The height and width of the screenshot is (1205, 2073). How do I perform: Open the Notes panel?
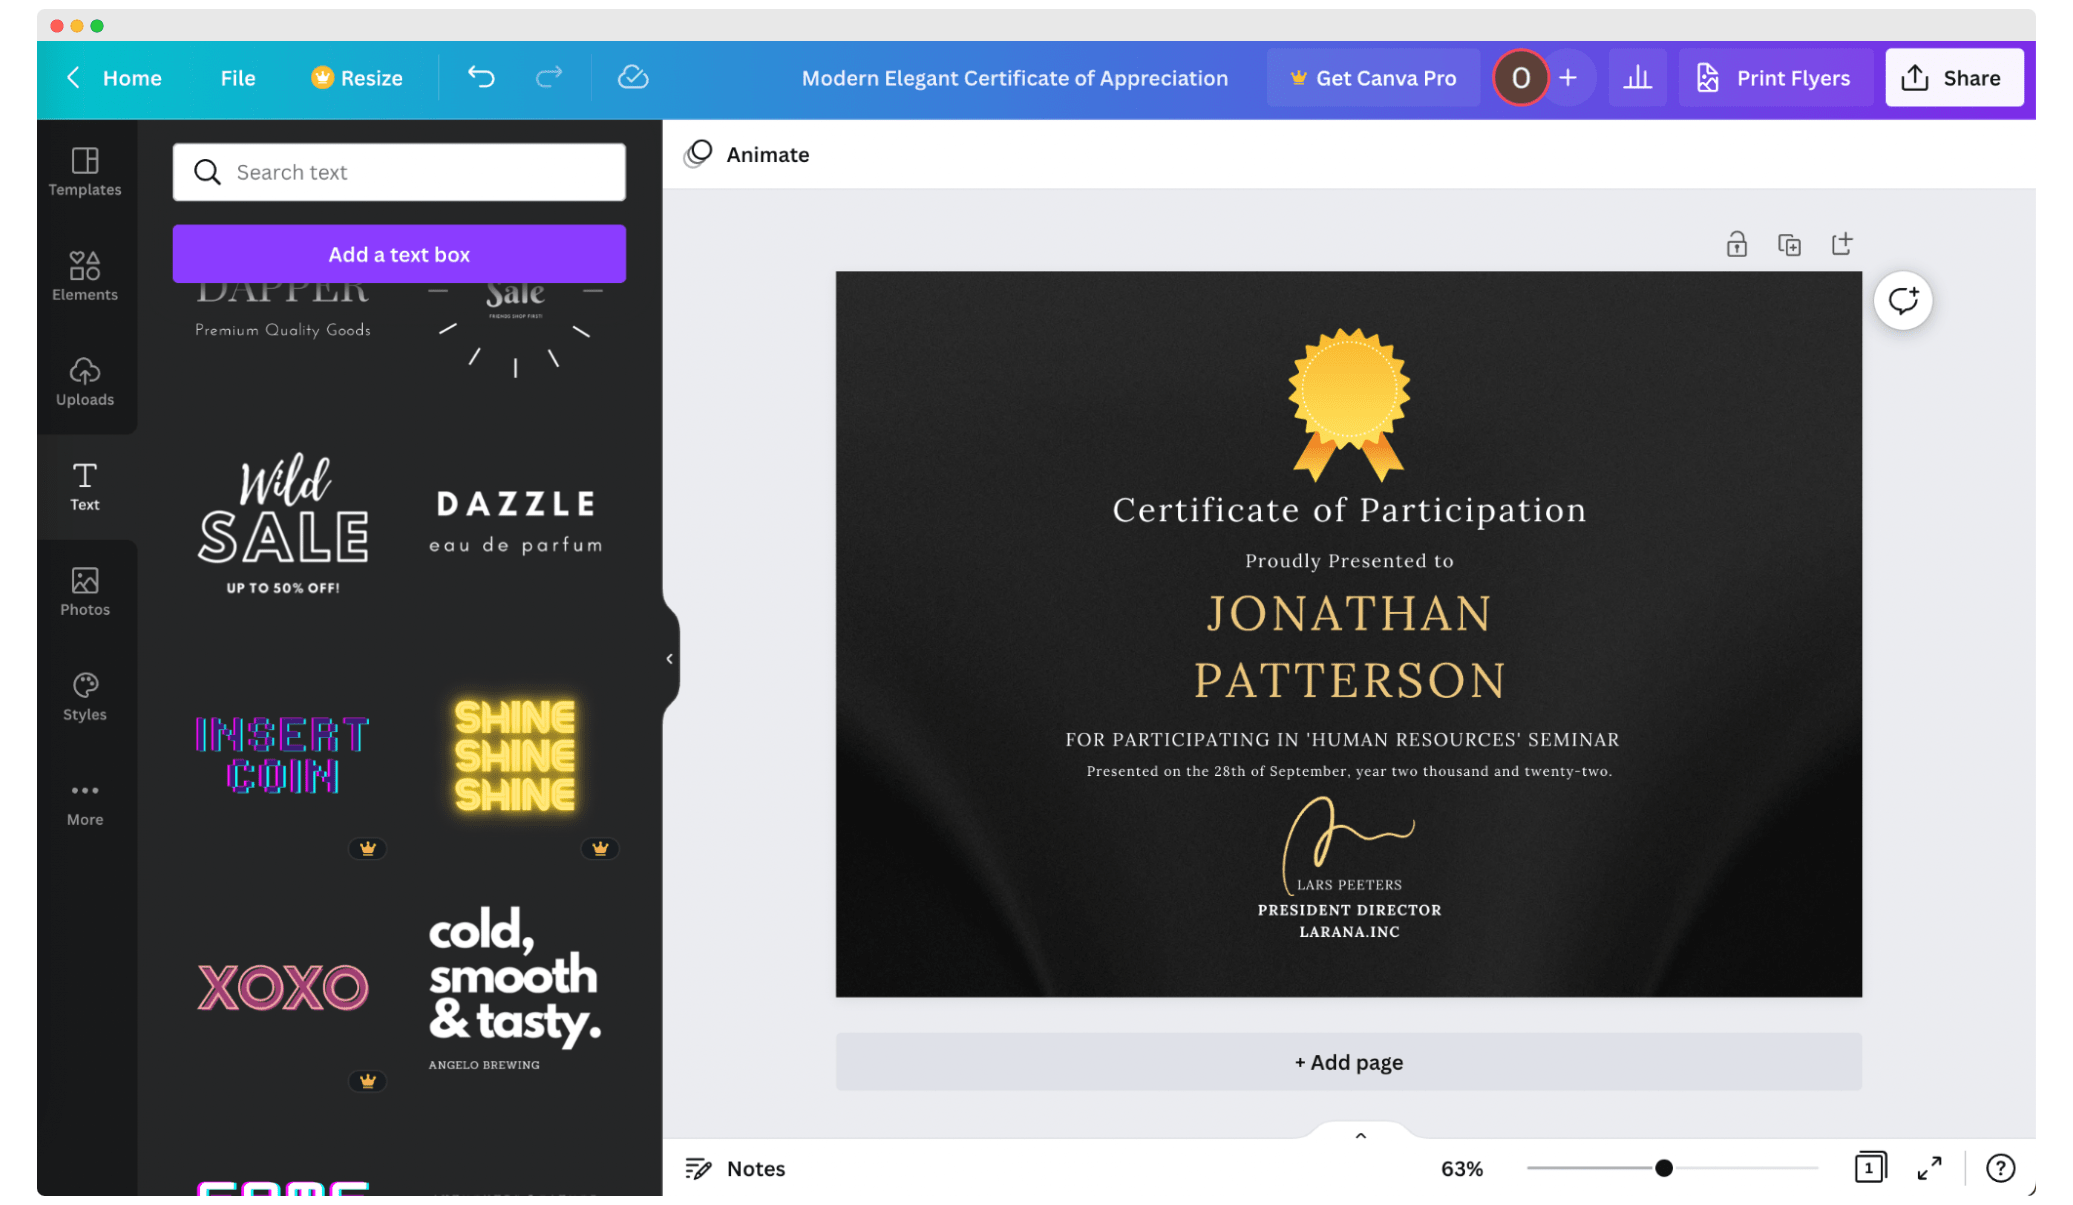click(735, 1168)
